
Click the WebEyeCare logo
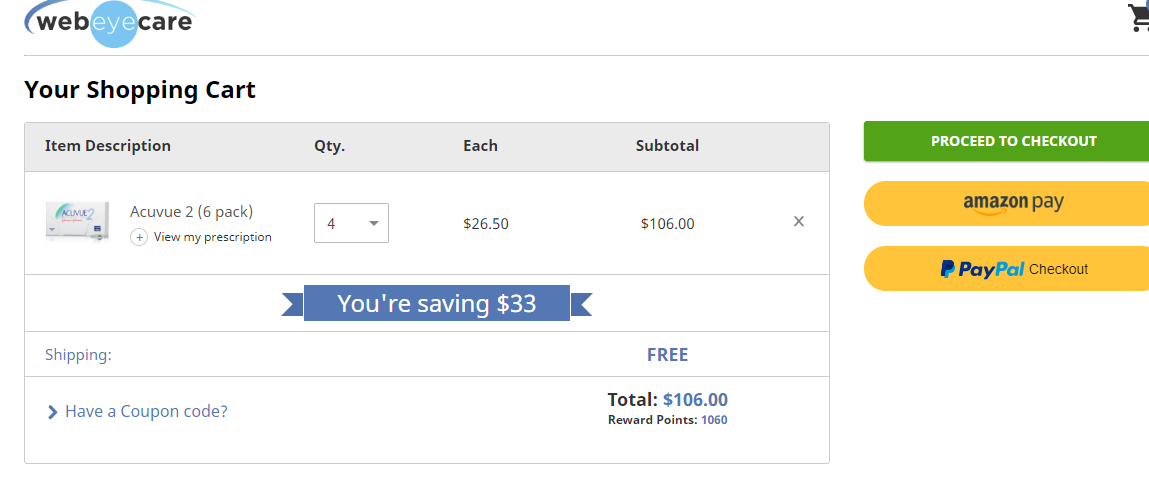[111, 23]
